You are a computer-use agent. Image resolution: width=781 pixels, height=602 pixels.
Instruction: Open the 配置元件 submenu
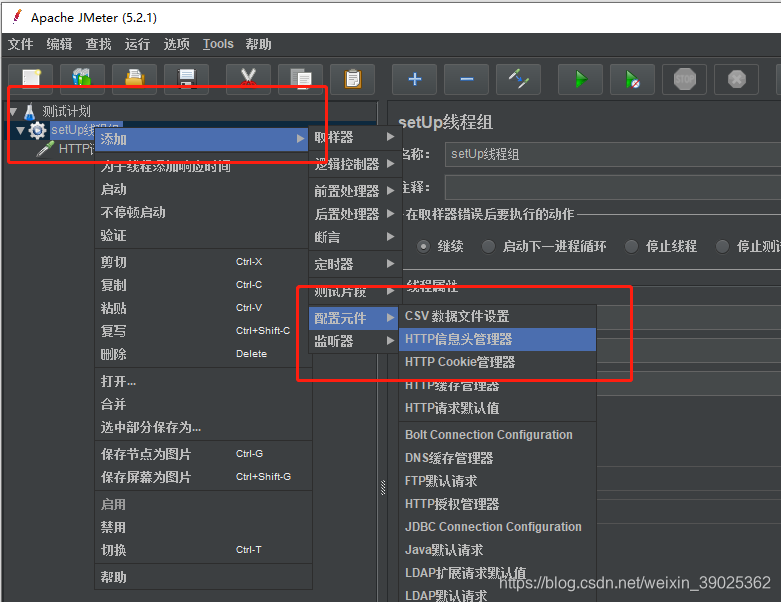pos(354,318)
